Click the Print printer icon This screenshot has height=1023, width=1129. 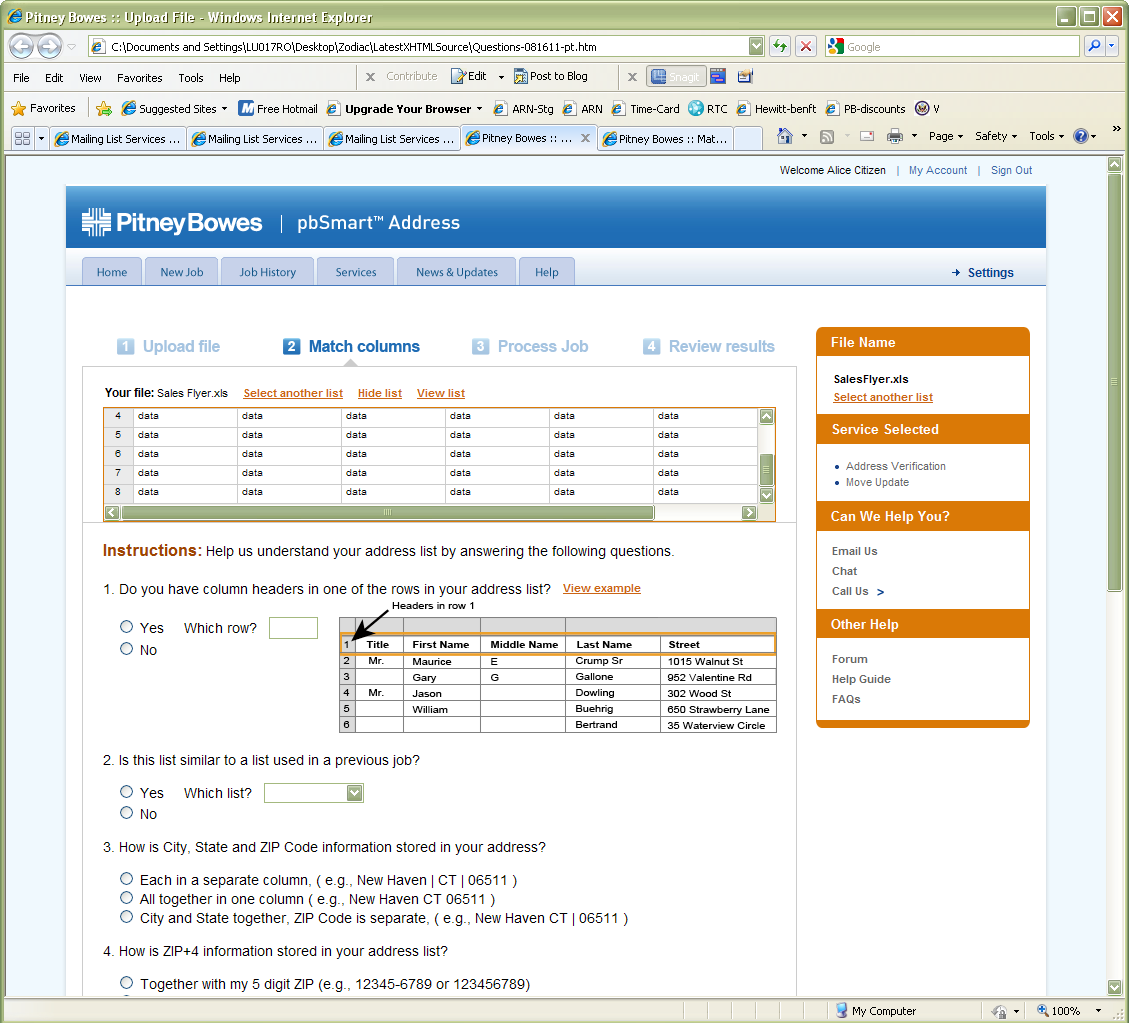[x=895, y=136]
